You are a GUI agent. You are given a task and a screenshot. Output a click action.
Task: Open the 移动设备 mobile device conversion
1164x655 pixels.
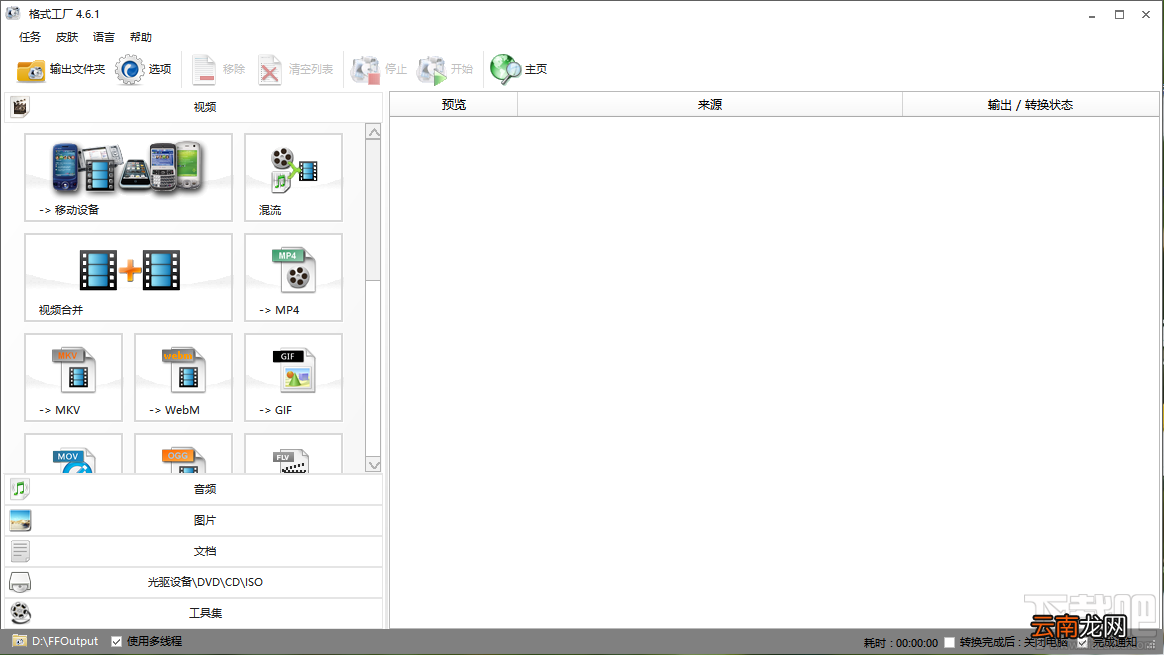pyautogui.click(x=128, y=177)
